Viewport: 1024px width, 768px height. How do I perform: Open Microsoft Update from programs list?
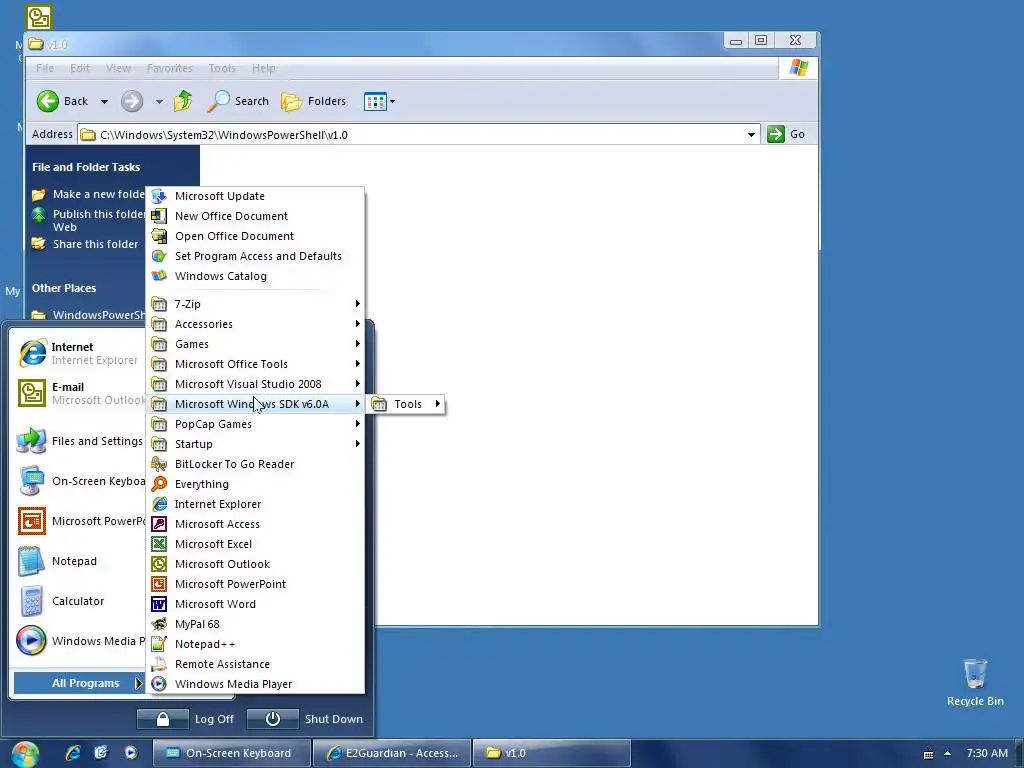point(255,196)
